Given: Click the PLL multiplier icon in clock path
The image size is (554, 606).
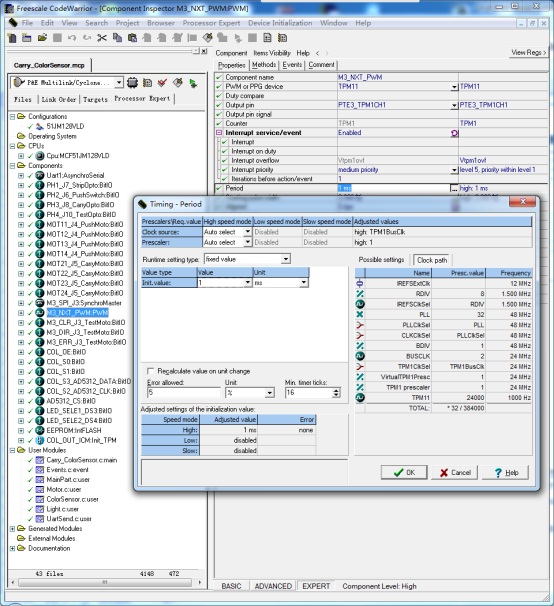Looking at the screenshot, I should pyautogui.click(x=360, y=315).
